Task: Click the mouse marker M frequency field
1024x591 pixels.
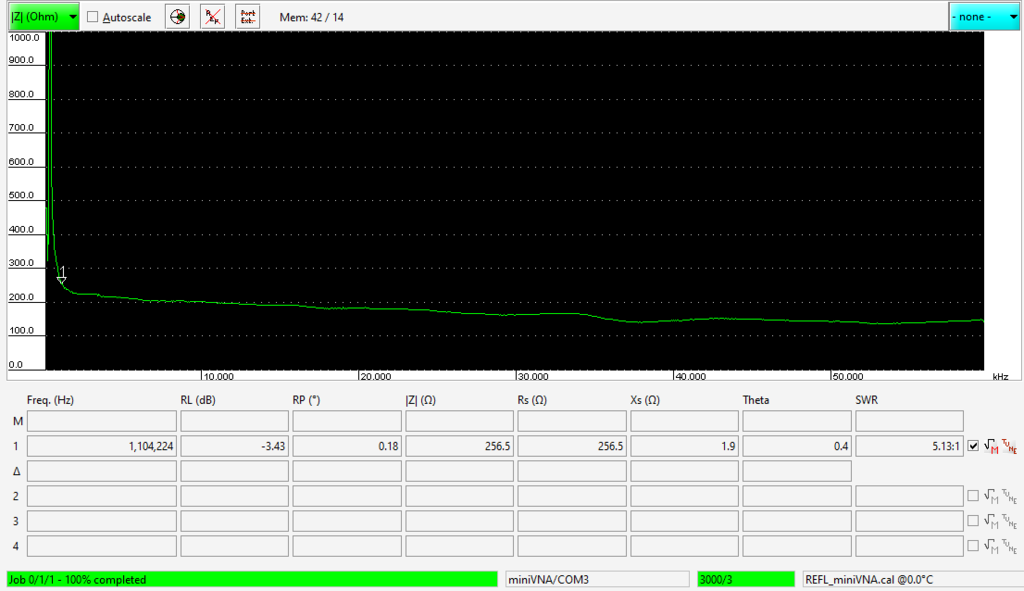Action: click(x=102, y=421)
